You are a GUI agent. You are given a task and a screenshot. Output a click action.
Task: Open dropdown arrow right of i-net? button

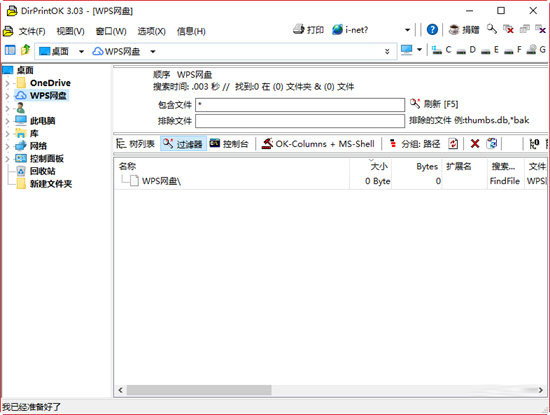(x=407, y=30)
